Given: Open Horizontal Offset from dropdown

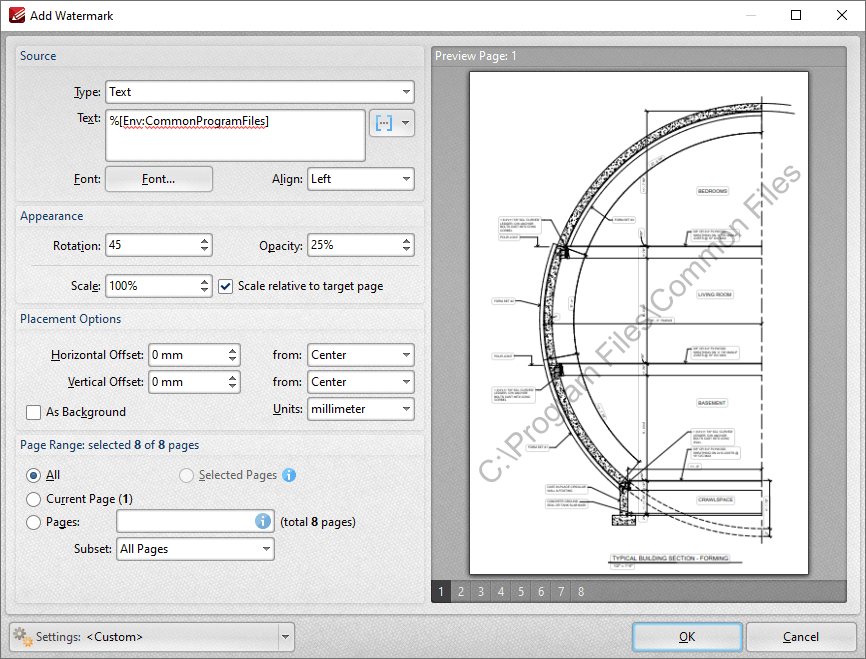Looking at the screenshot, I should pyautogui.click(x=361, y=355).
